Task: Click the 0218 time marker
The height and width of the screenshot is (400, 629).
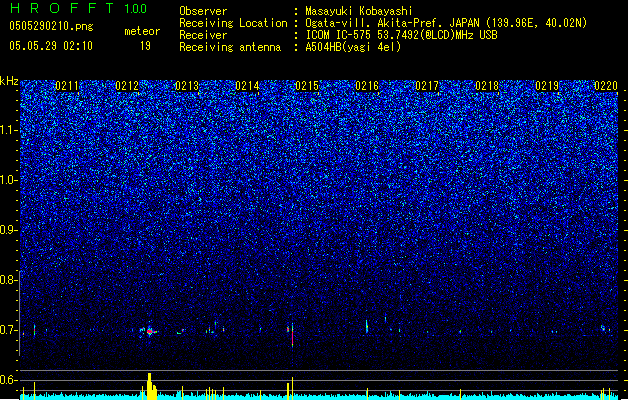Action: pyautogui.click(x=487, y=86)
